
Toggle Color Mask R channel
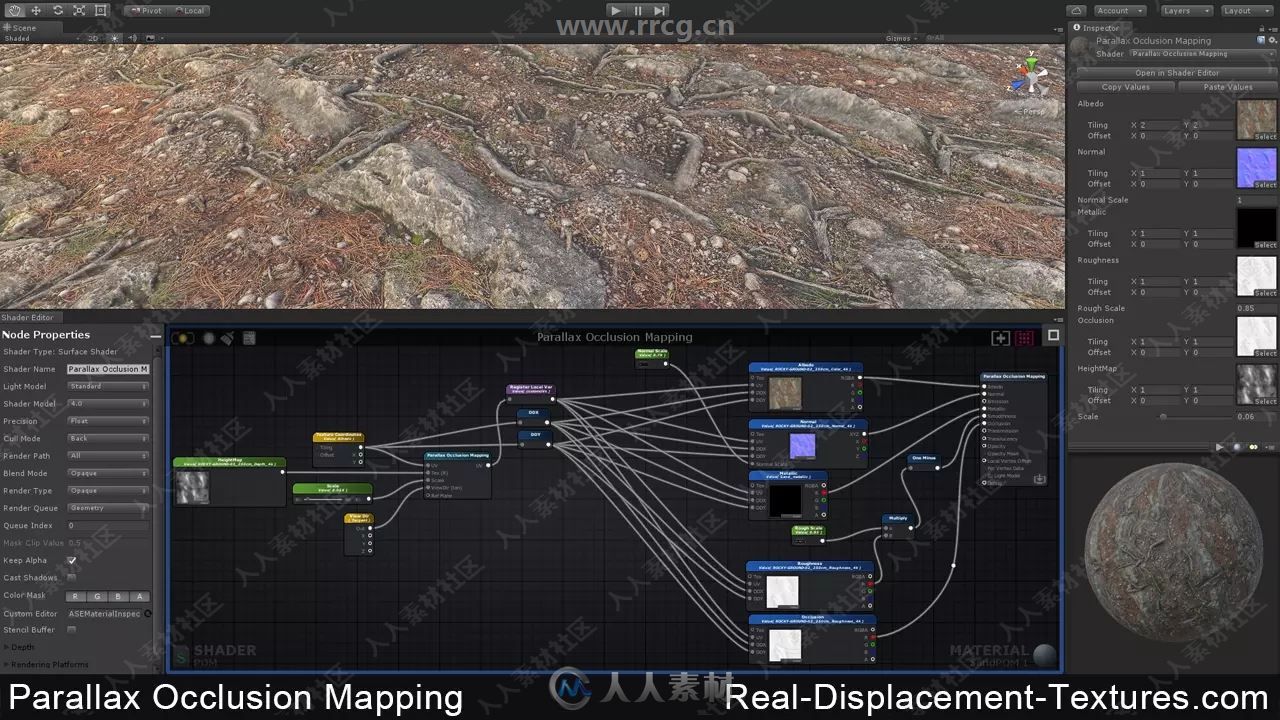tap(76, 596)
